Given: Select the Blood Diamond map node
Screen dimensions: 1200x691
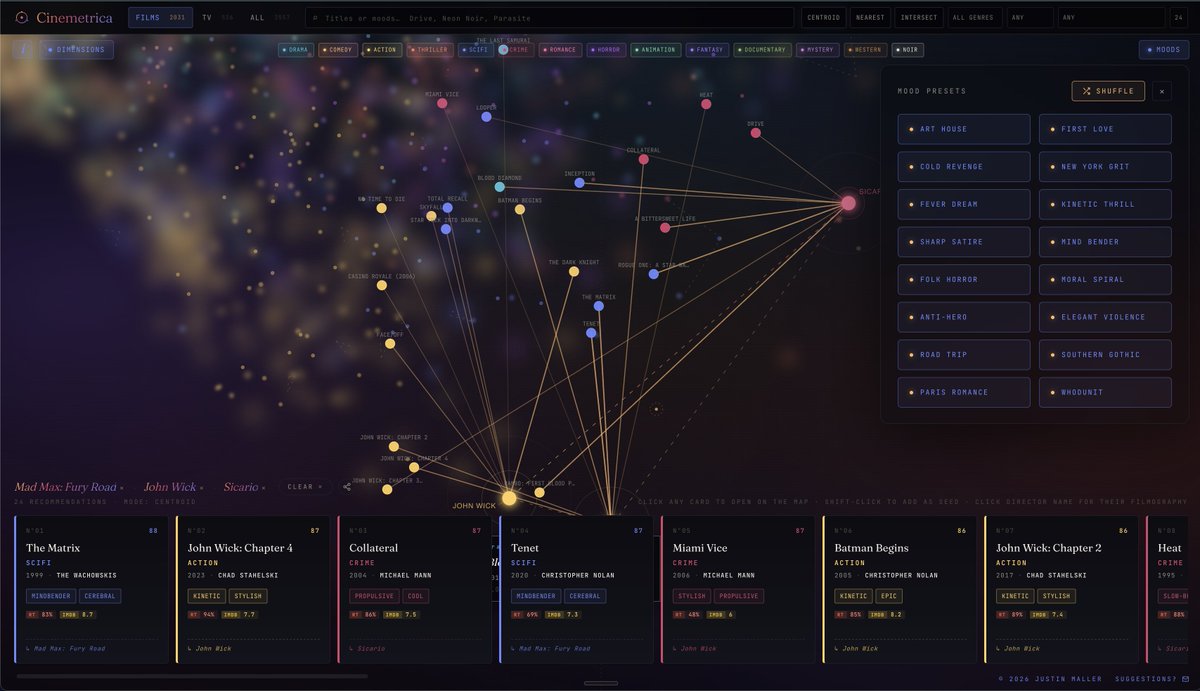Looking at the screenshot, I should tap(499, 187).
